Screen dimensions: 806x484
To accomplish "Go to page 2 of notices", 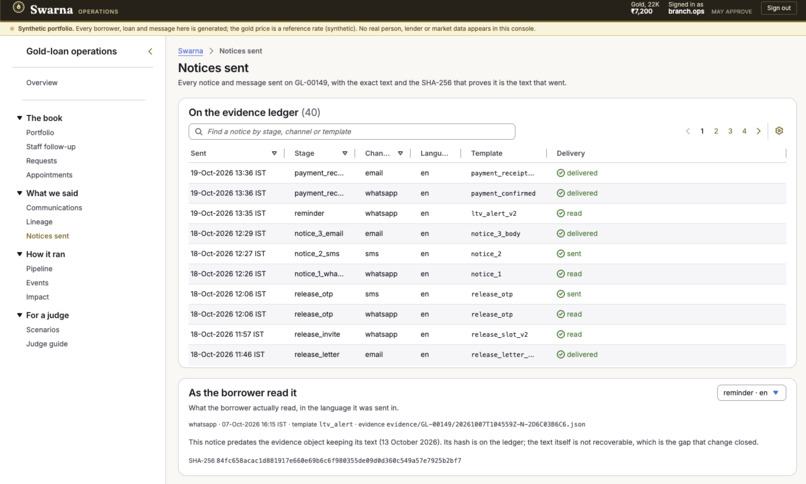I will point(716,132).
